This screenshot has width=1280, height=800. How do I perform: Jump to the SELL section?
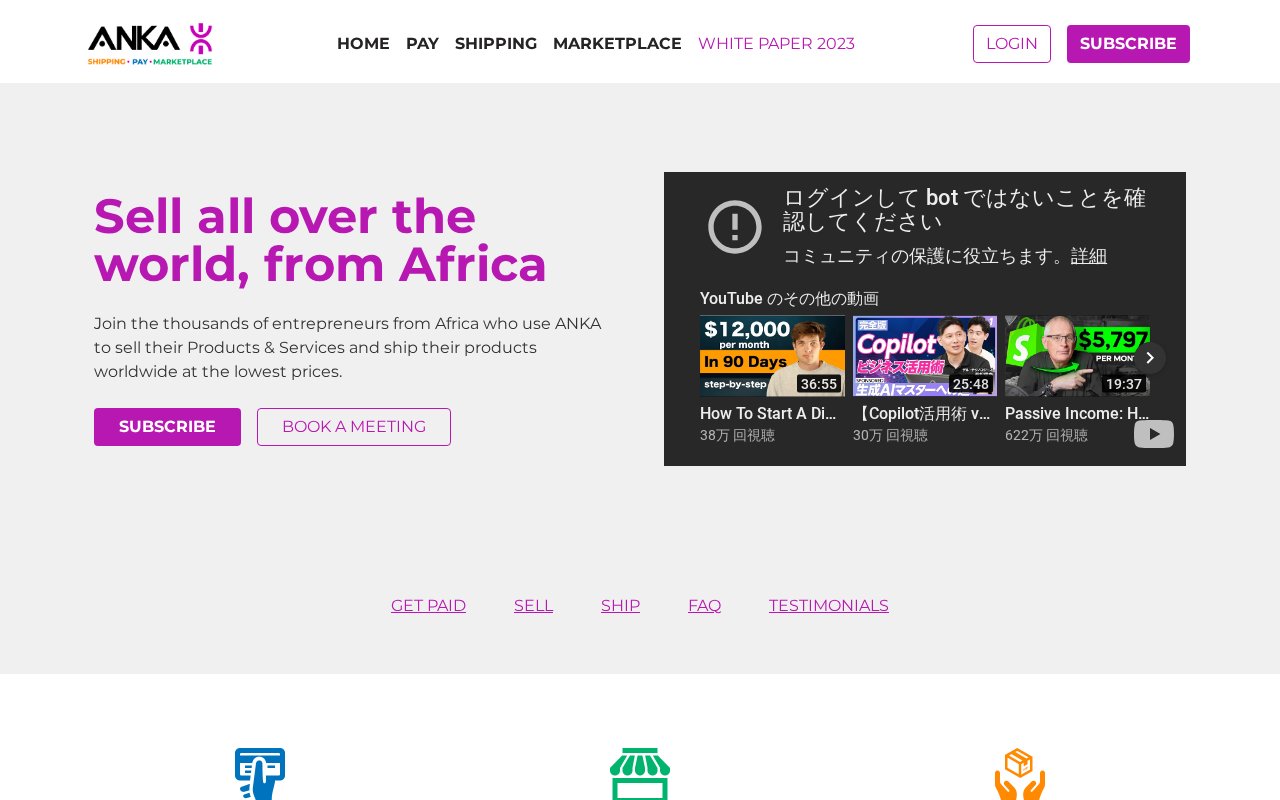[x=533, y=606]
